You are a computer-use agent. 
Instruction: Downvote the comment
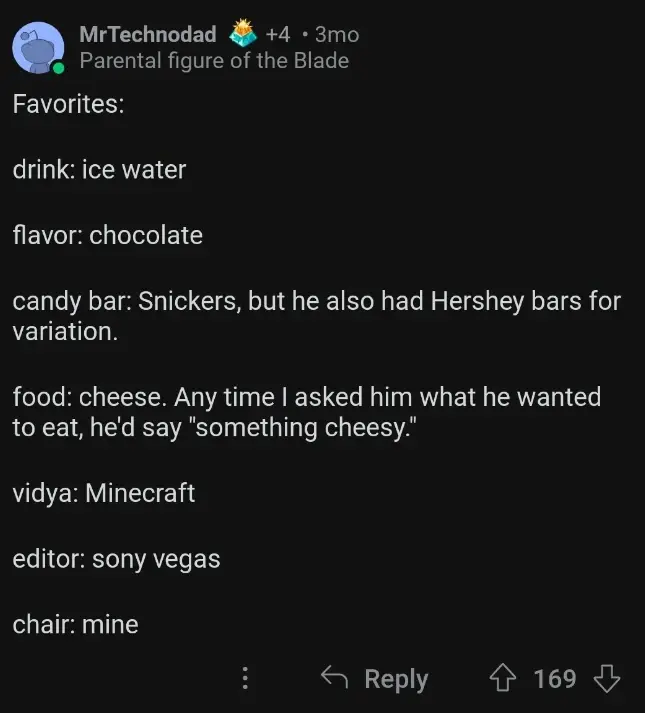[606, 679]
